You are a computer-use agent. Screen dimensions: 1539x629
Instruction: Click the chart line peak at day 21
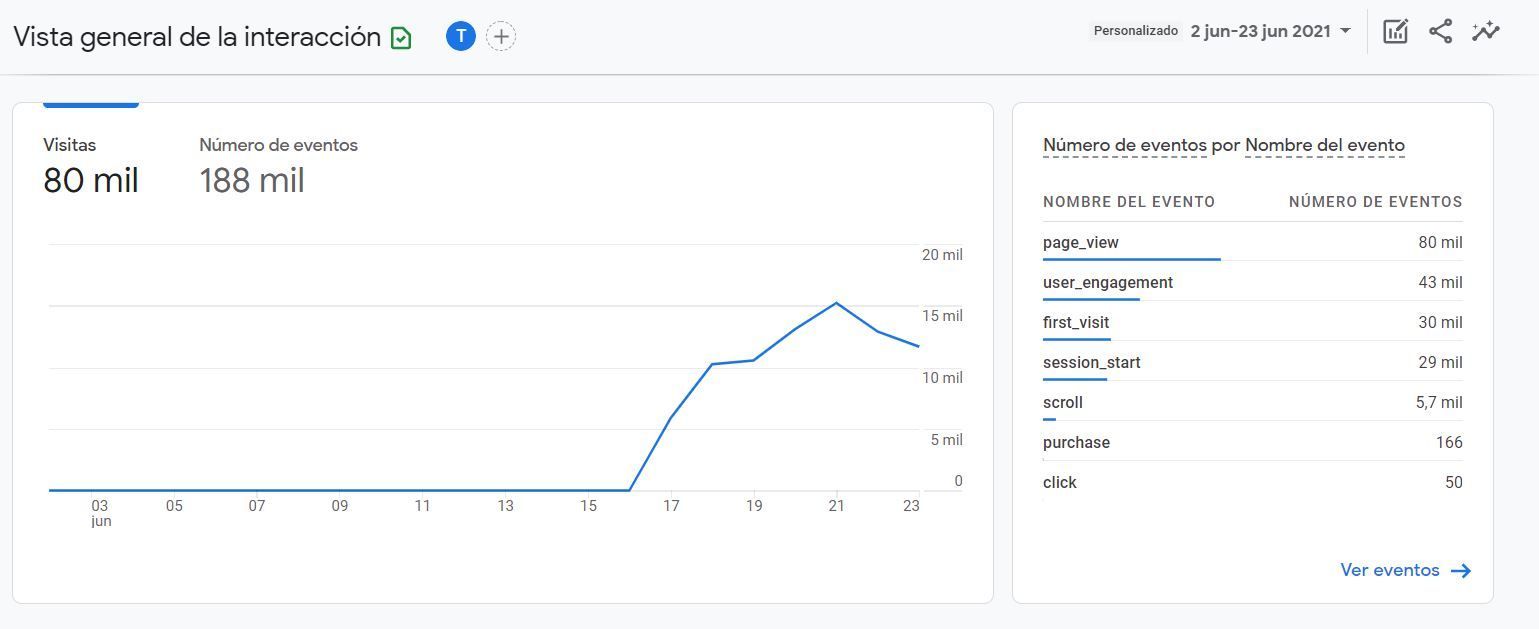836,303
